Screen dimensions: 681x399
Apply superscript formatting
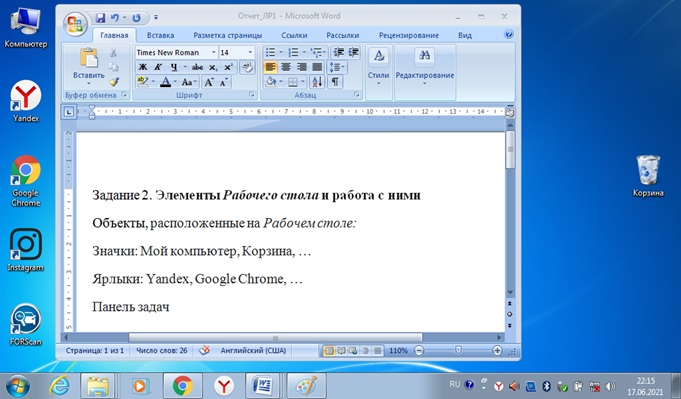[x=228, y=67]
